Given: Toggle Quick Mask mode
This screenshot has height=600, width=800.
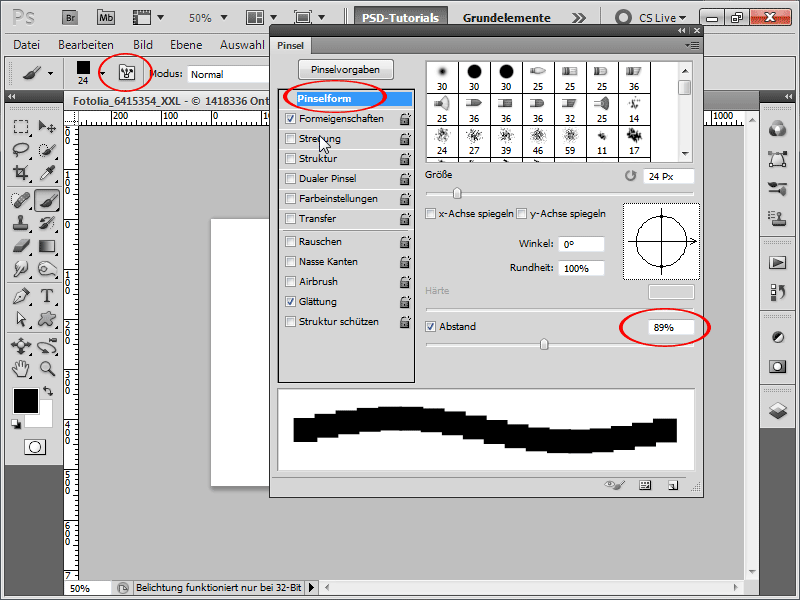Looking at the screenshot, I should (x=35, y=447).
